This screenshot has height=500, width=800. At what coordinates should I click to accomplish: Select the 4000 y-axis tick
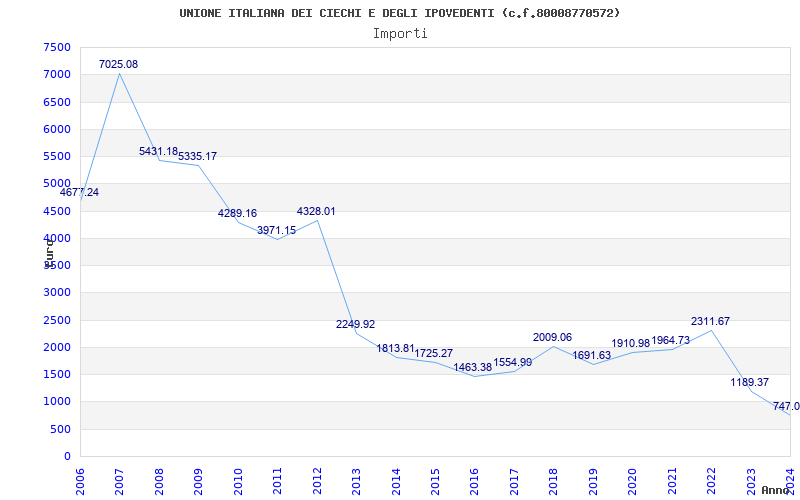57,238
